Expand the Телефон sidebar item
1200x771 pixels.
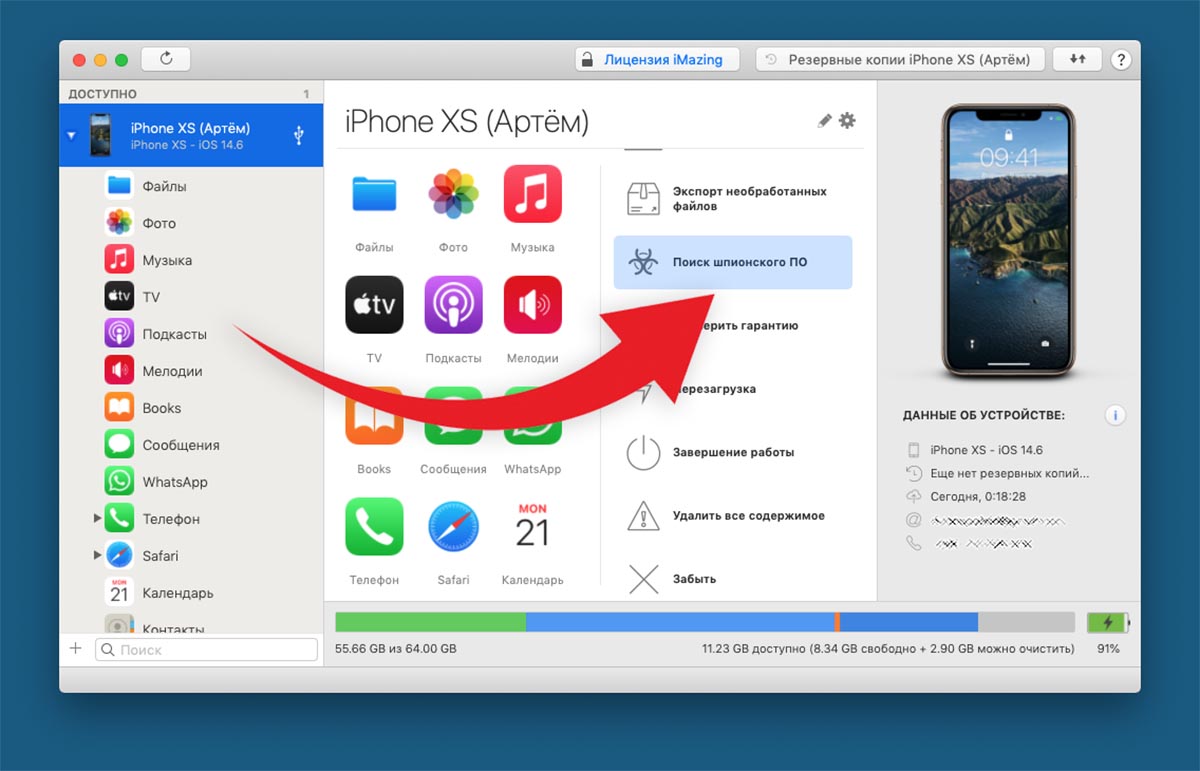click(97, 519)
